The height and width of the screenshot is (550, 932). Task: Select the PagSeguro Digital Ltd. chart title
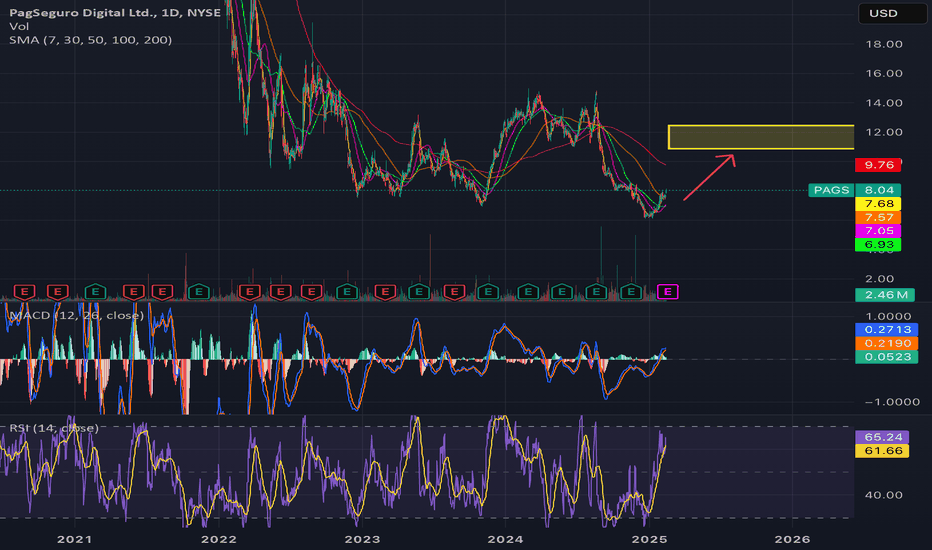tap(115, 12)
